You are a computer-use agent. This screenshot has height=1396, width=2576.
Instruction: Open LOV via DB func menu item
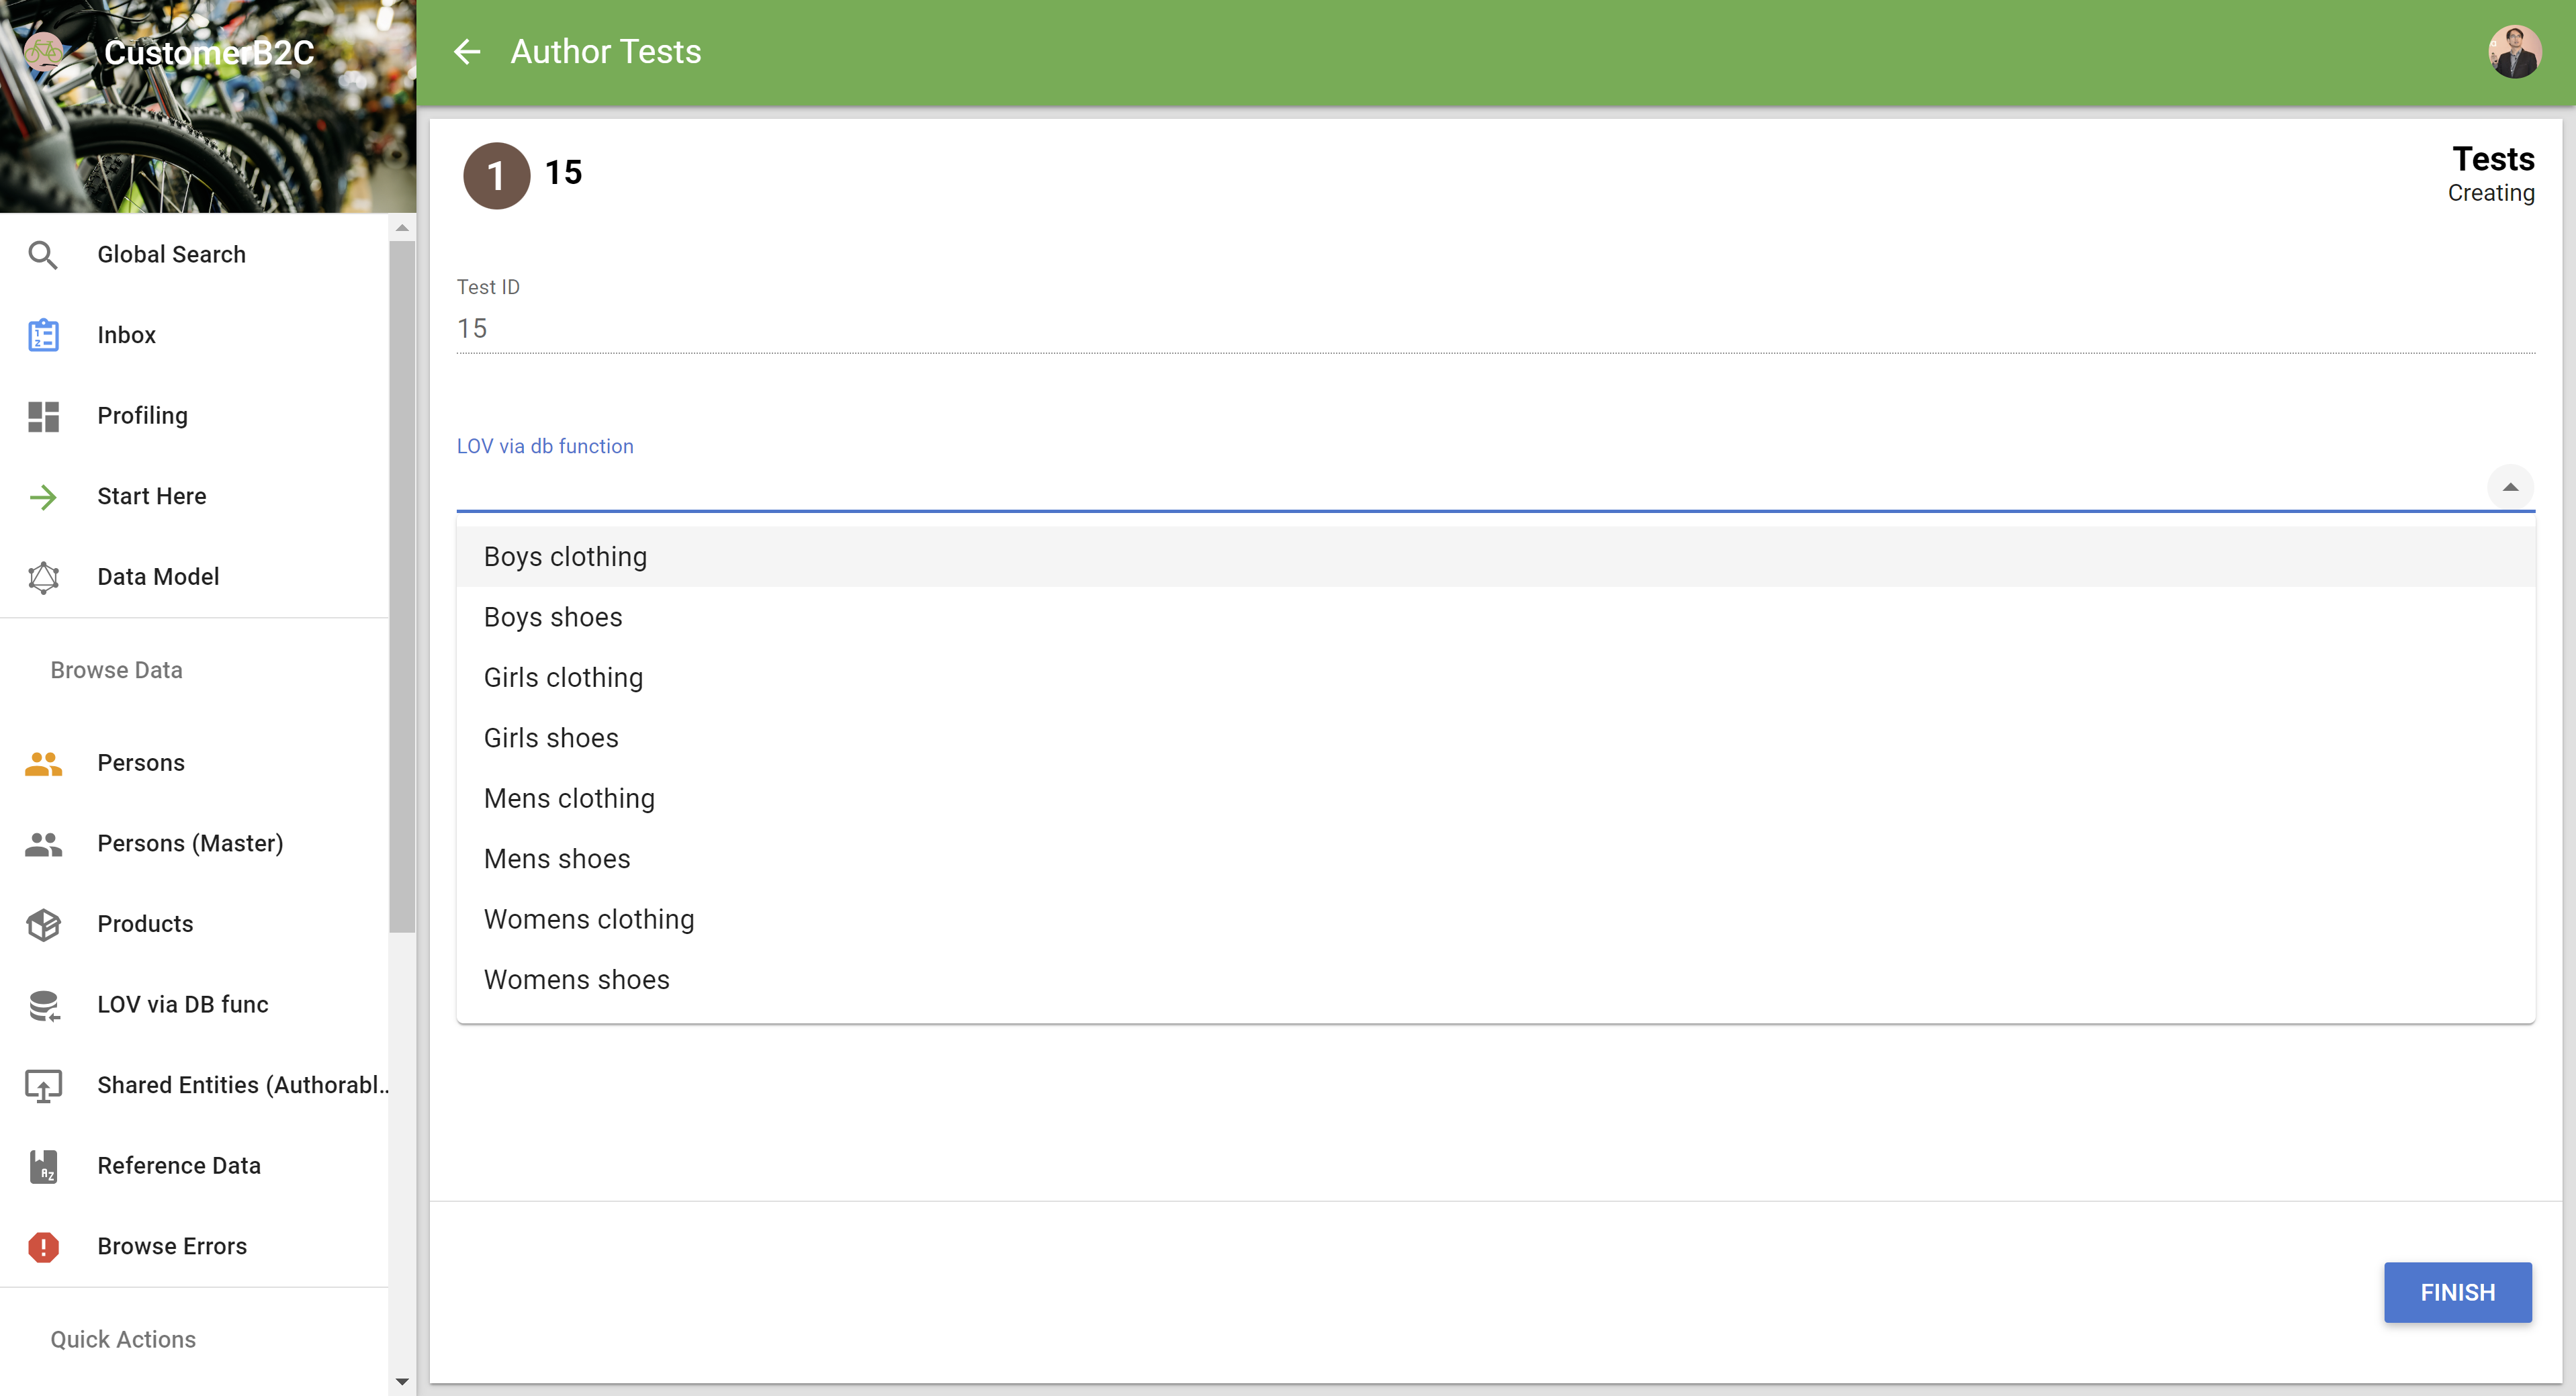(x=183, y=1004)
